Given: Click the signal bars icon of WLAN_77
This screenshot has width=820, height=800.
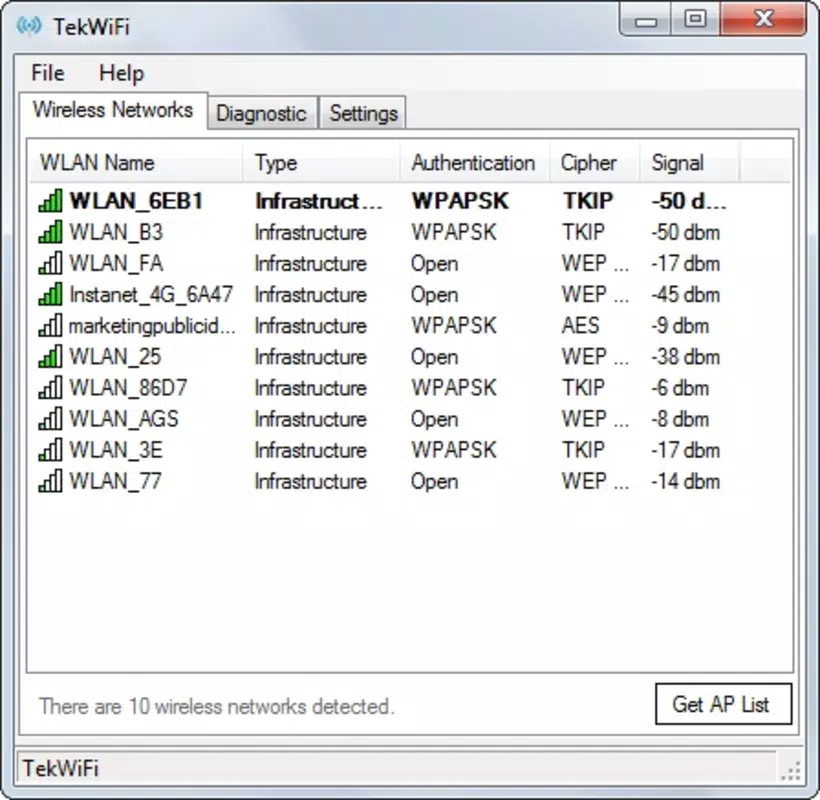Looking at the screenshot, I should click(50, 481).
